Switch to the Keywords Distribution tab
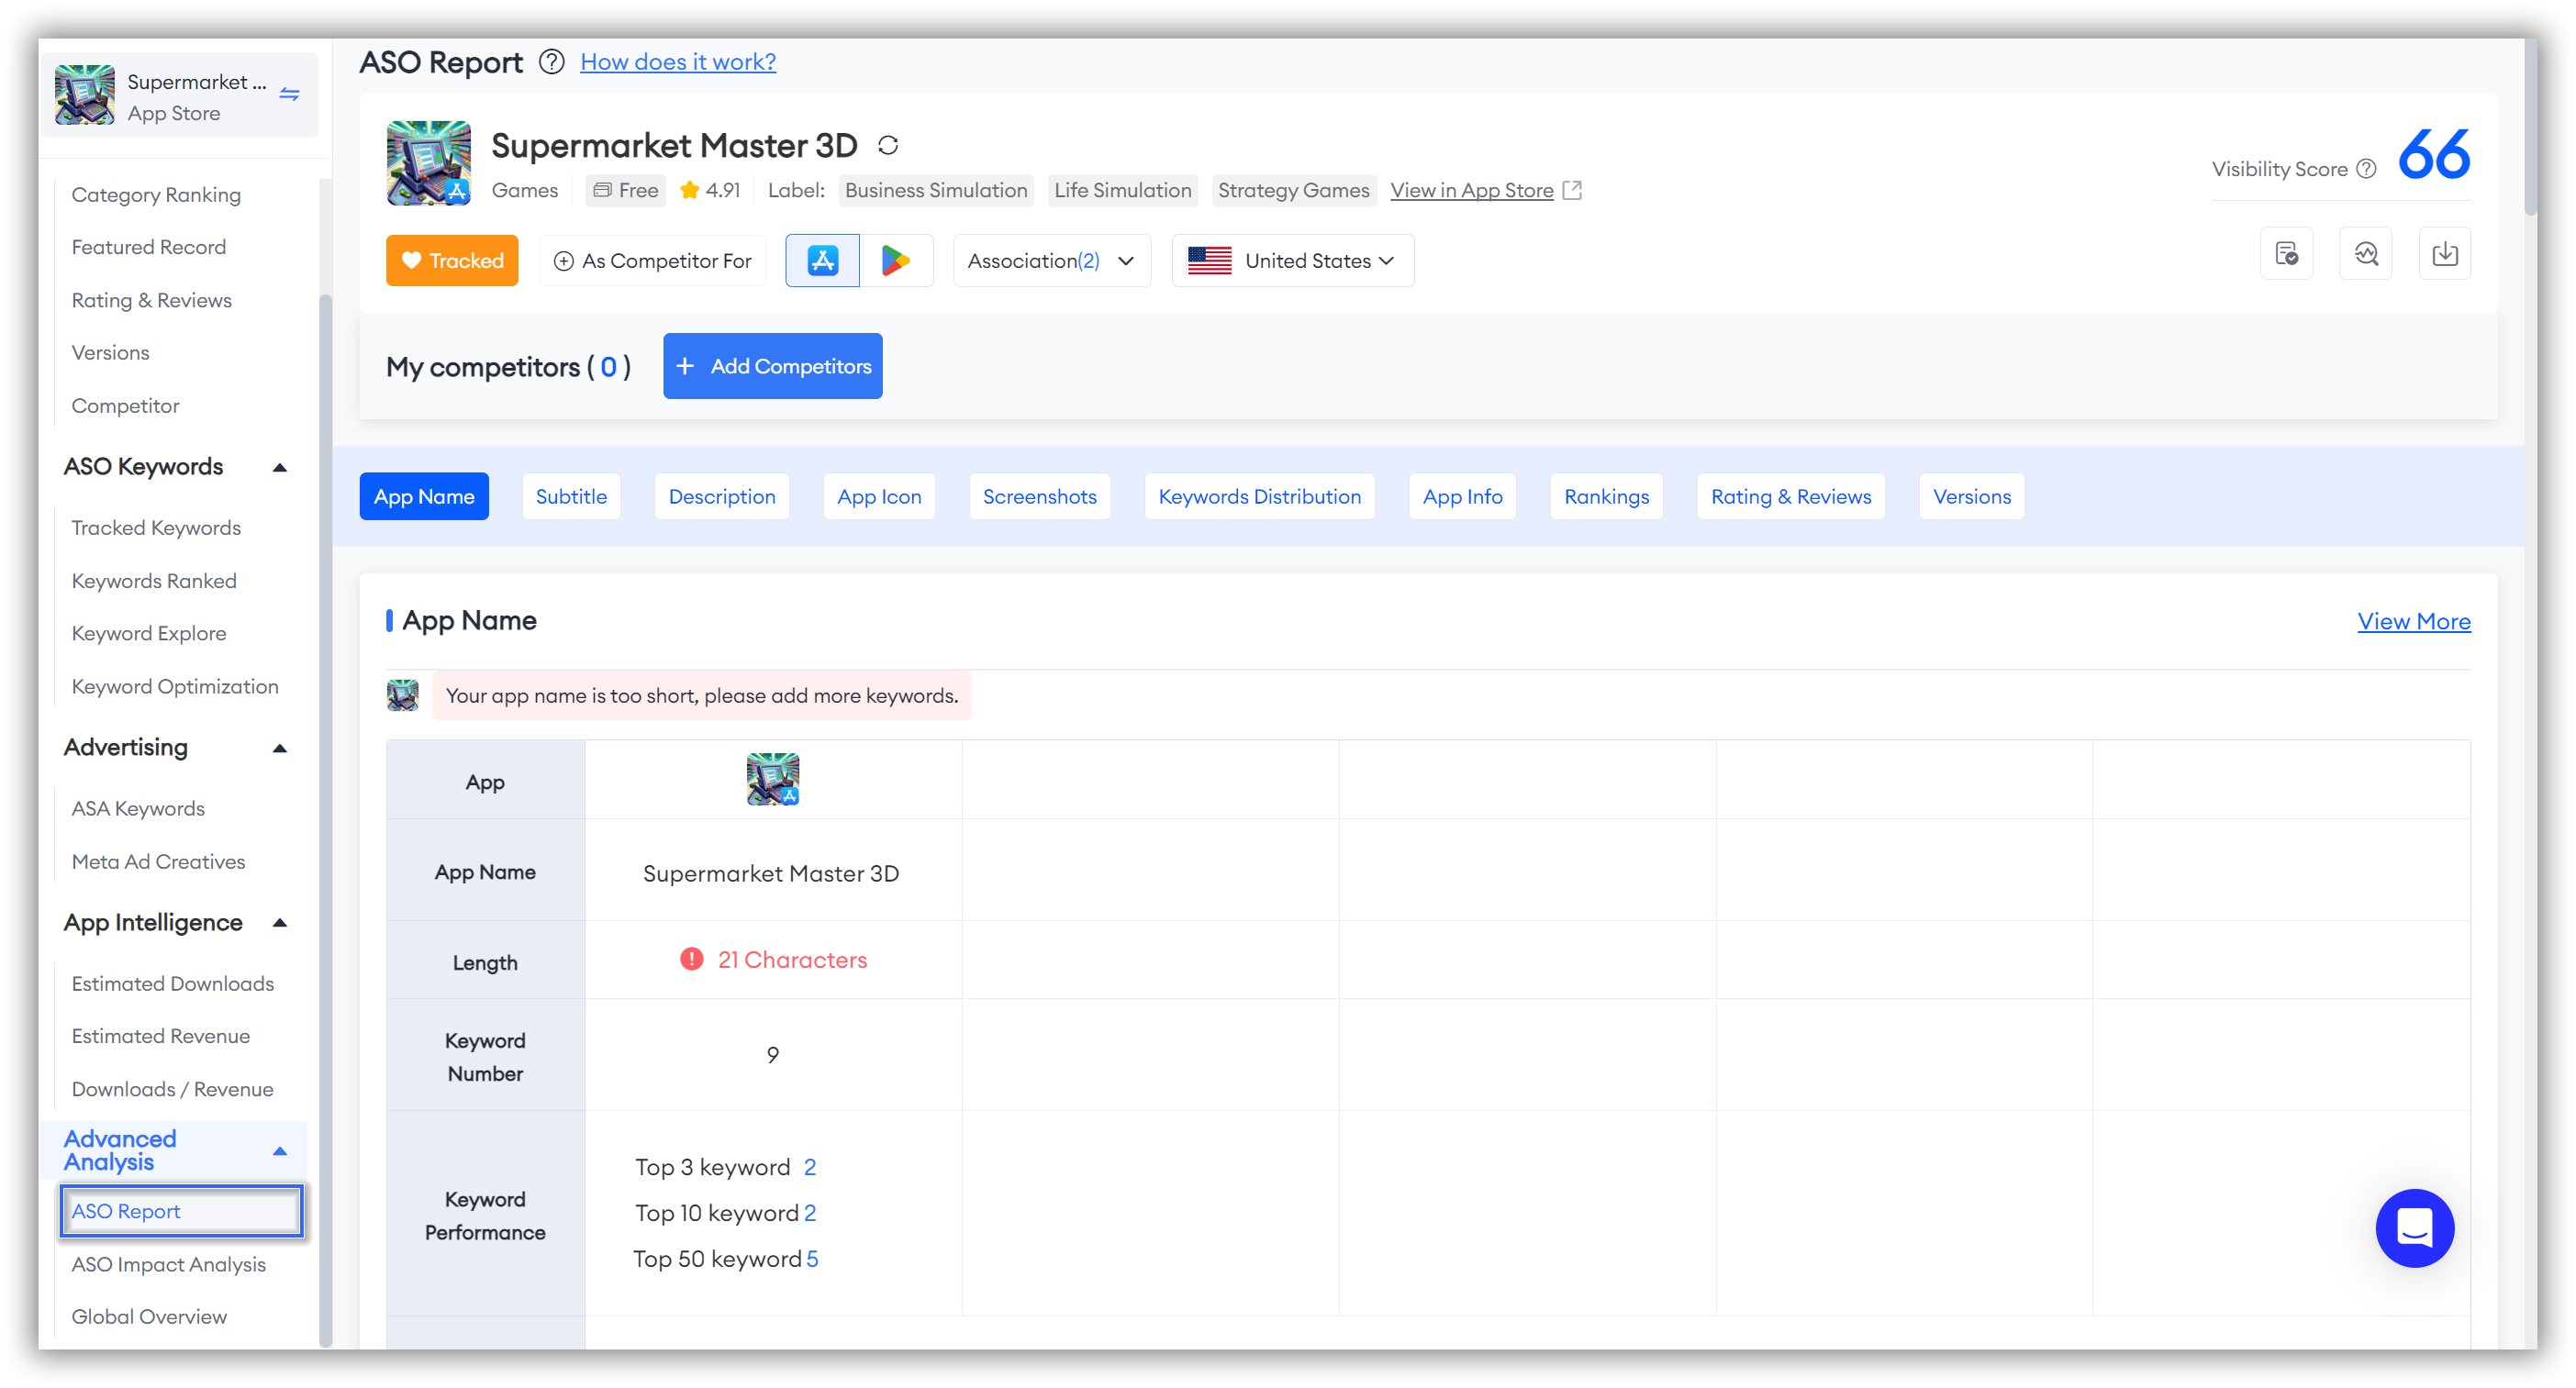 (1260, 497)
